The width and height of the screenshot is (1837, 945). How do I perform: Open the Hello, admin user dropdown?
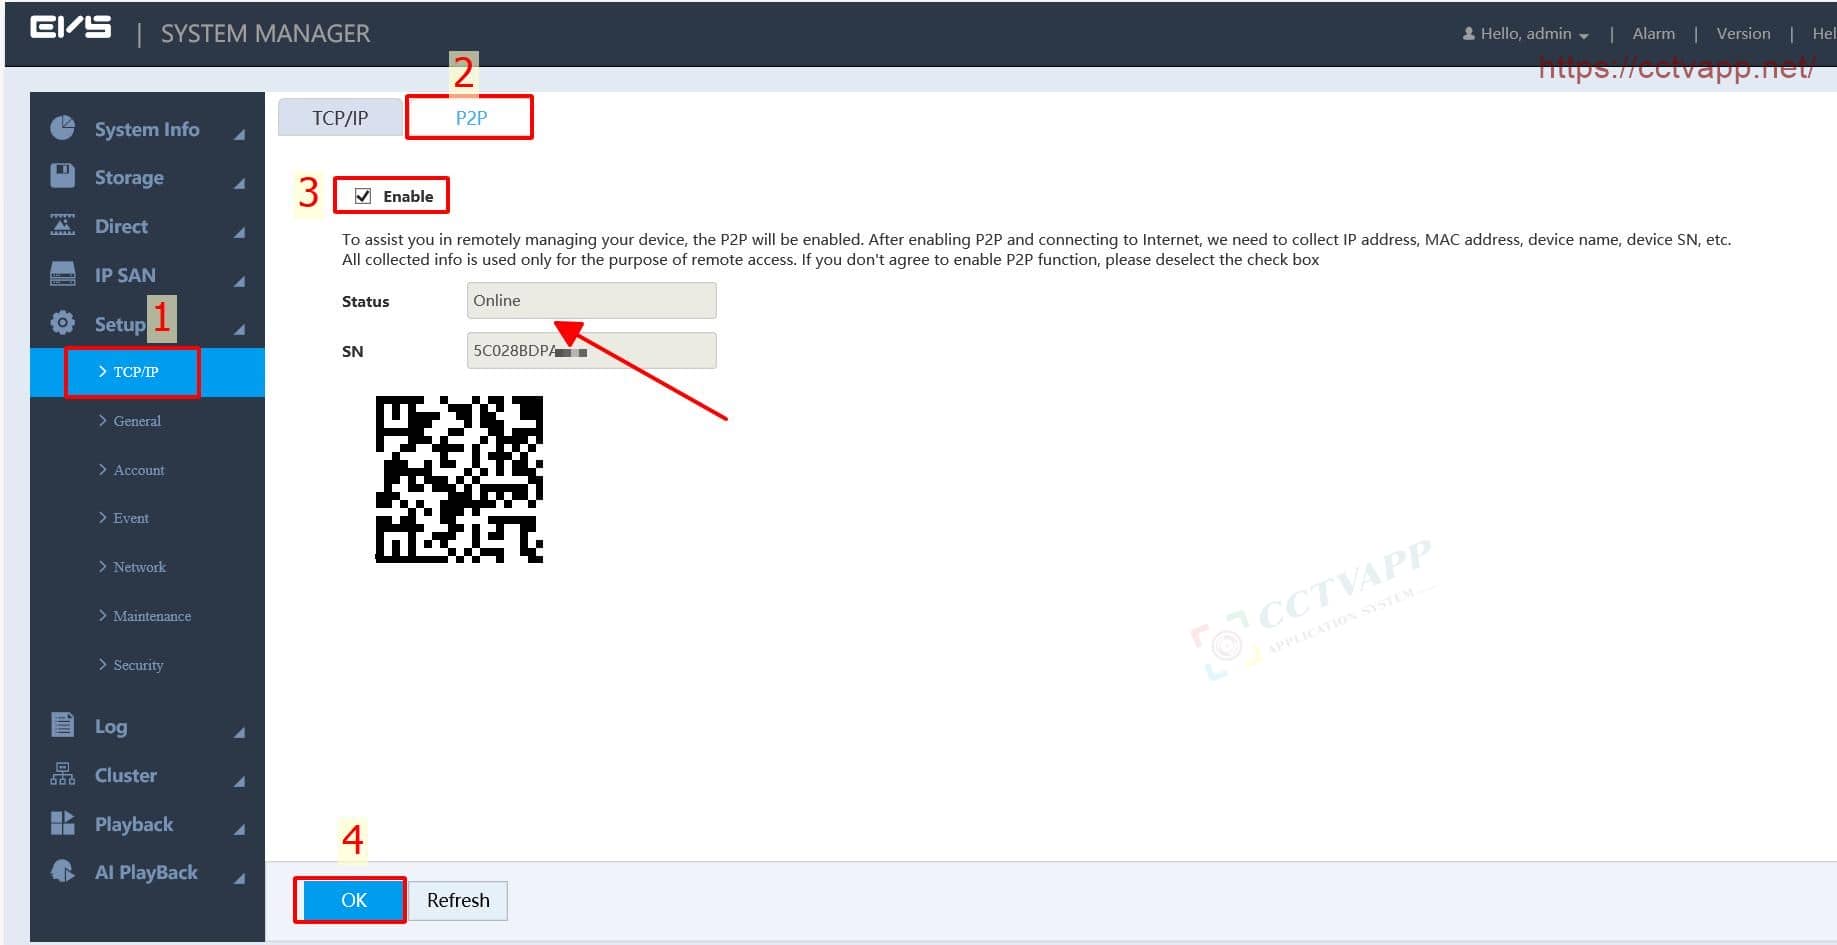(x=1525, y=34)
